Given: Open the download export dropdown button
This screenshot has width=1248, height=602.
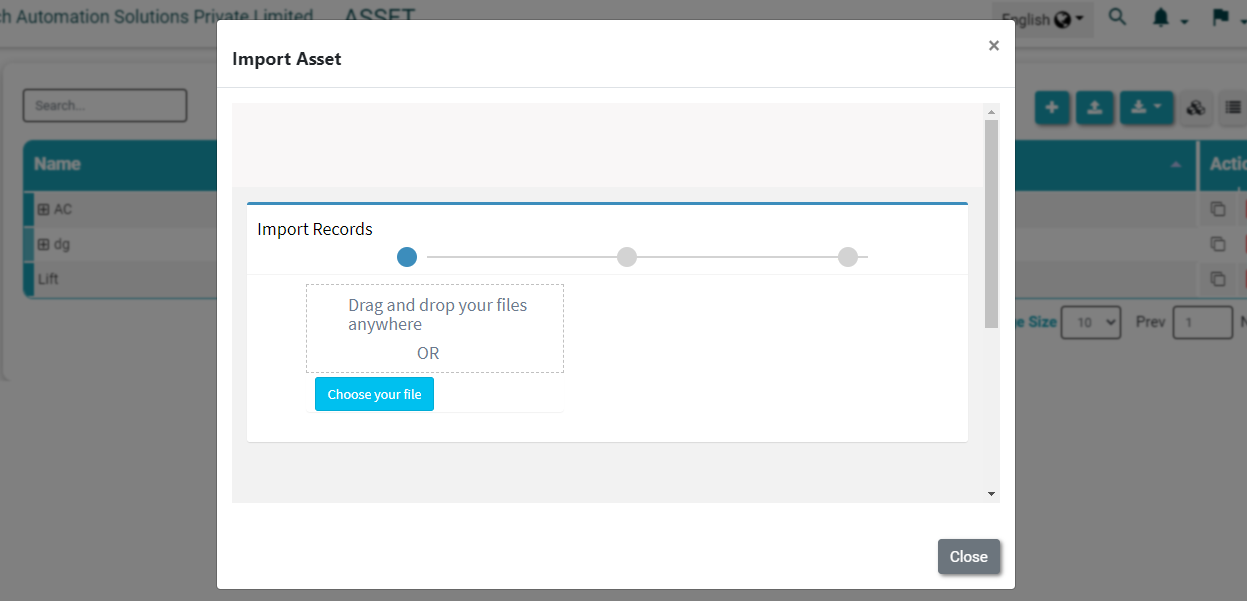Looking at the screenshot, I should pos(1146,107).
